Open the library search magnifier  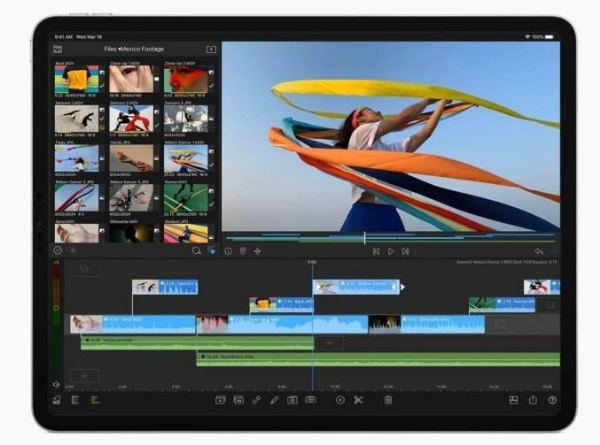tap(196, 251)
